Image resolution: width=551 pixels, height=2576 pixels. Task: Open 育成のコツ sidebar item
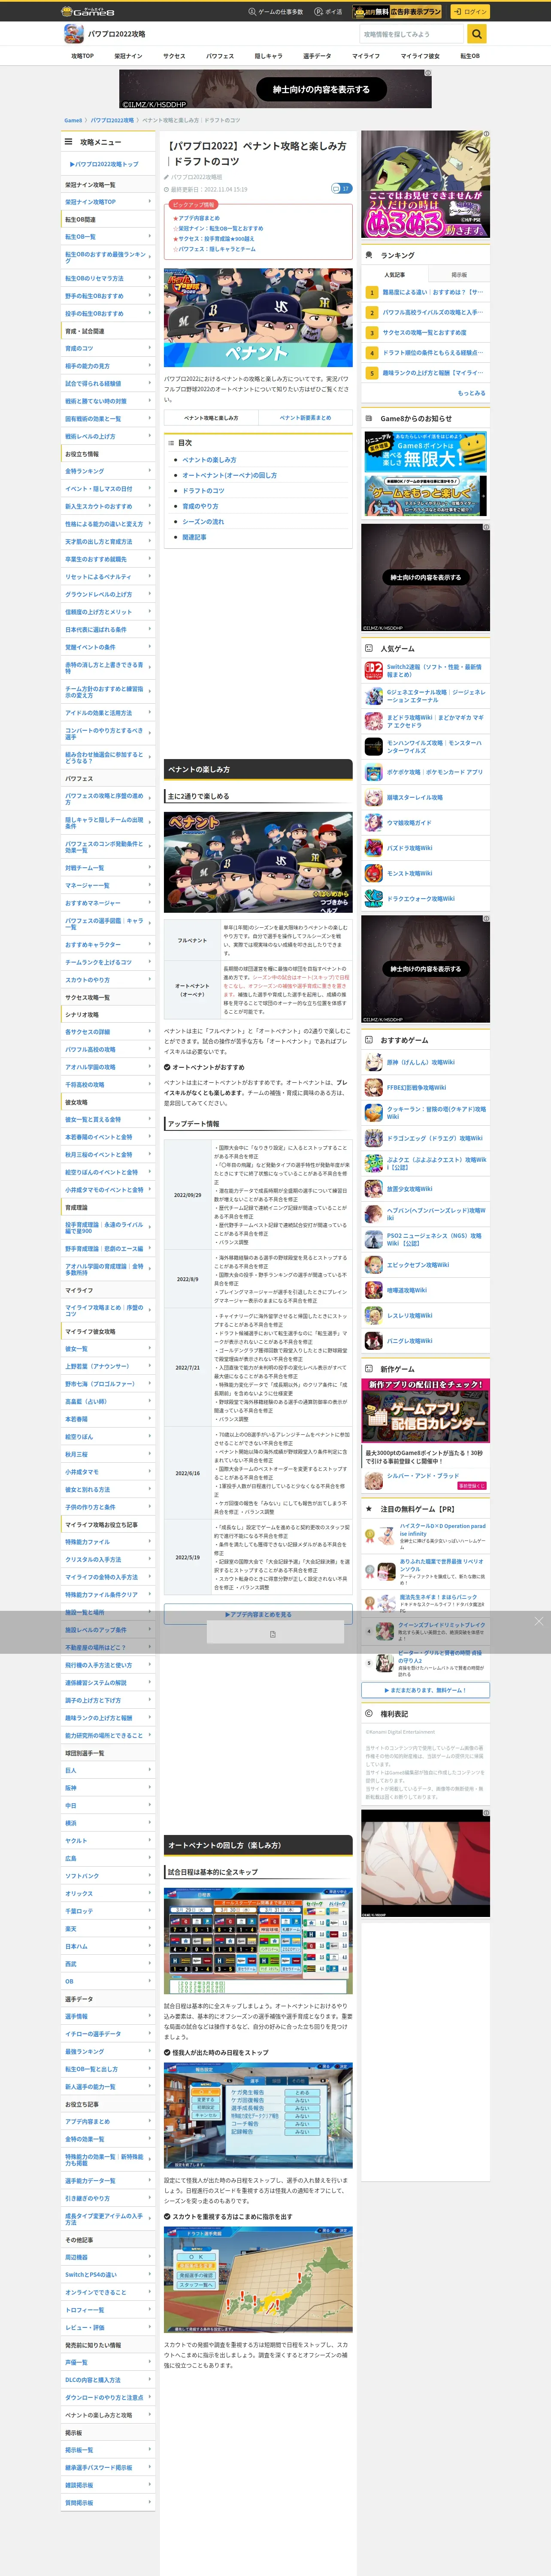(108, 348)
